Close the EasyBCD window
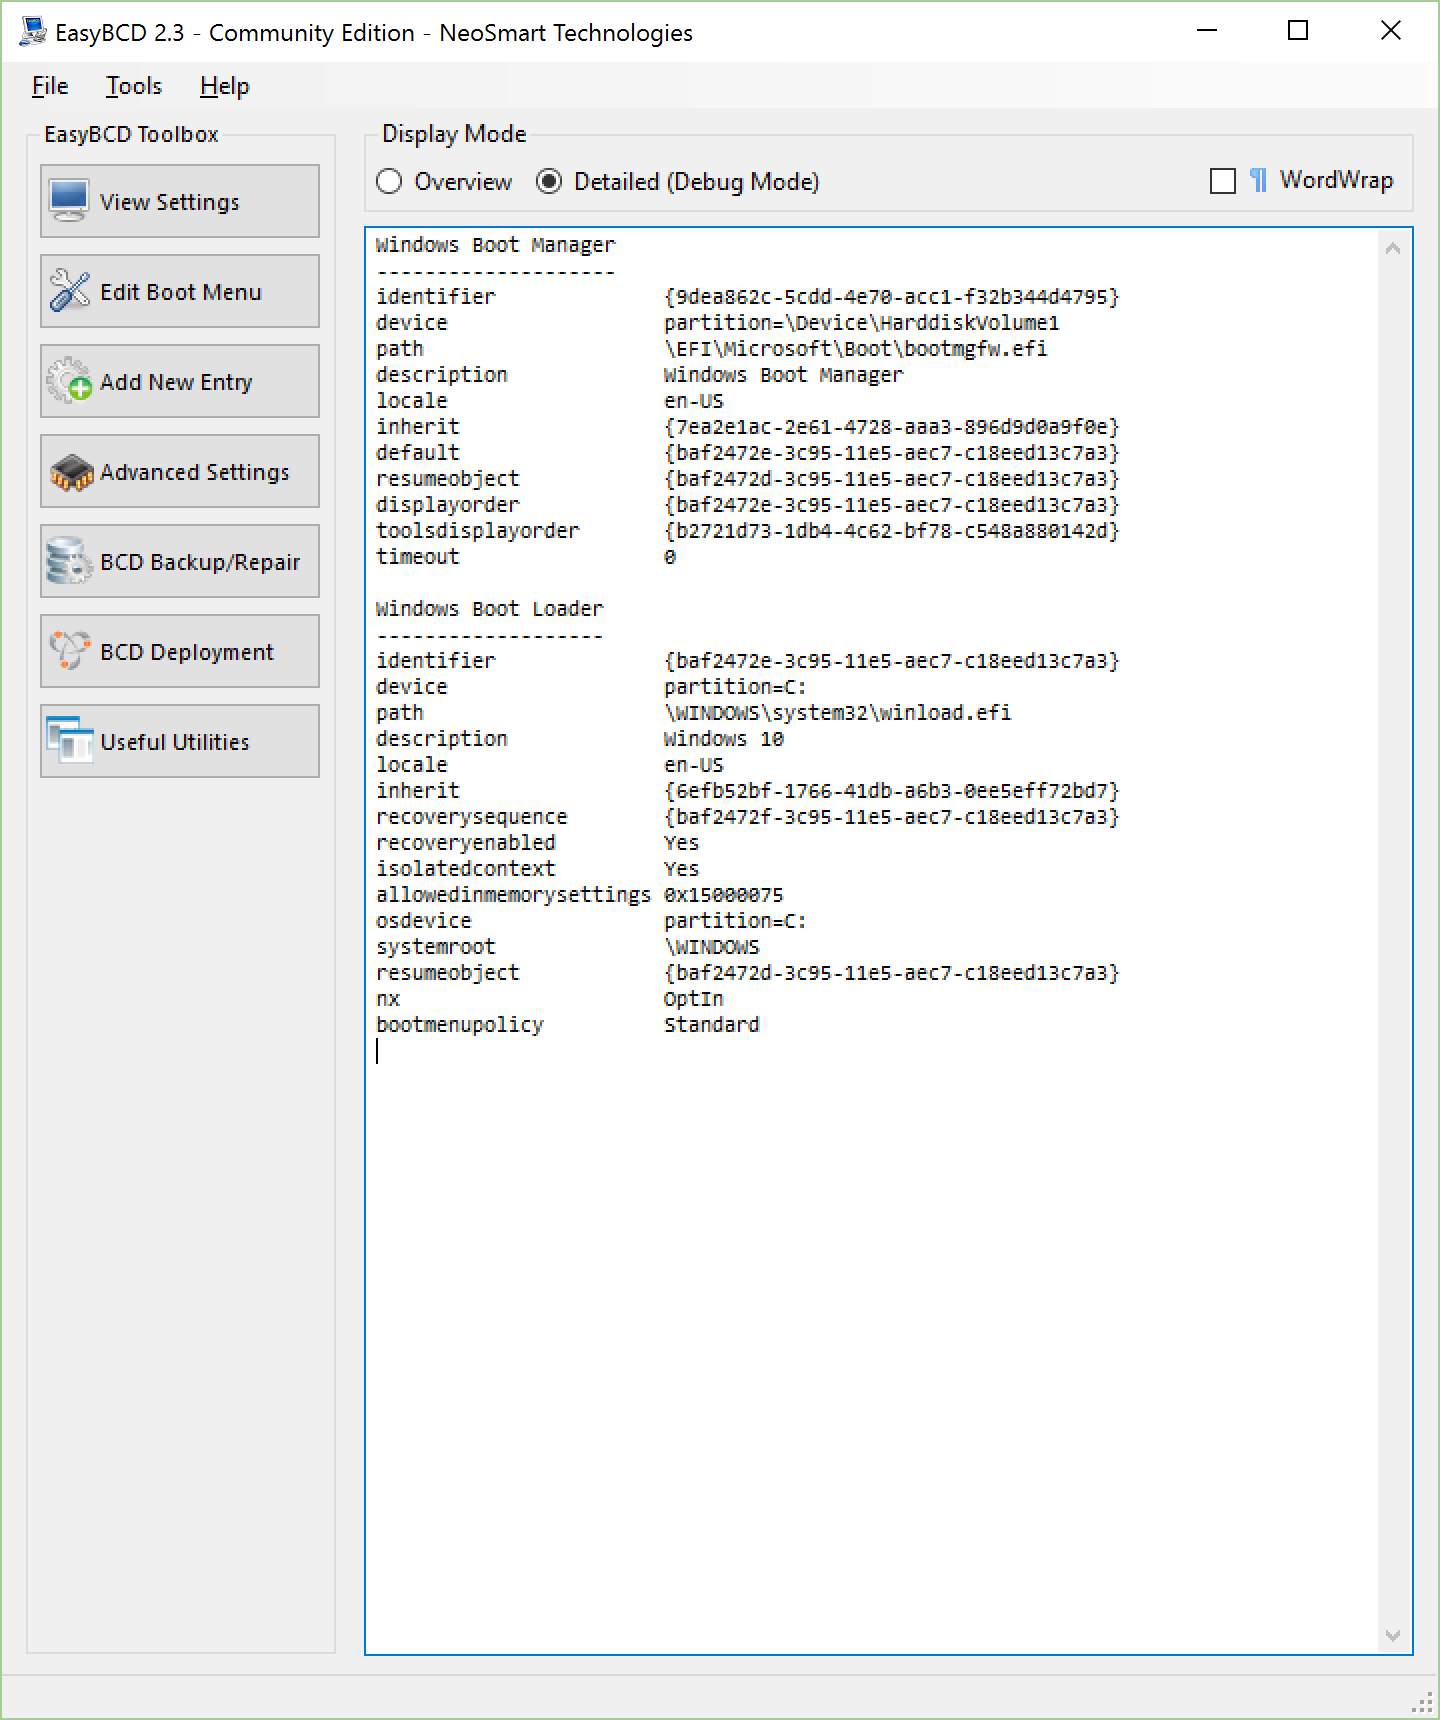The height and width of the screenshot is (1720, 1440). (x=1390, y=31)
